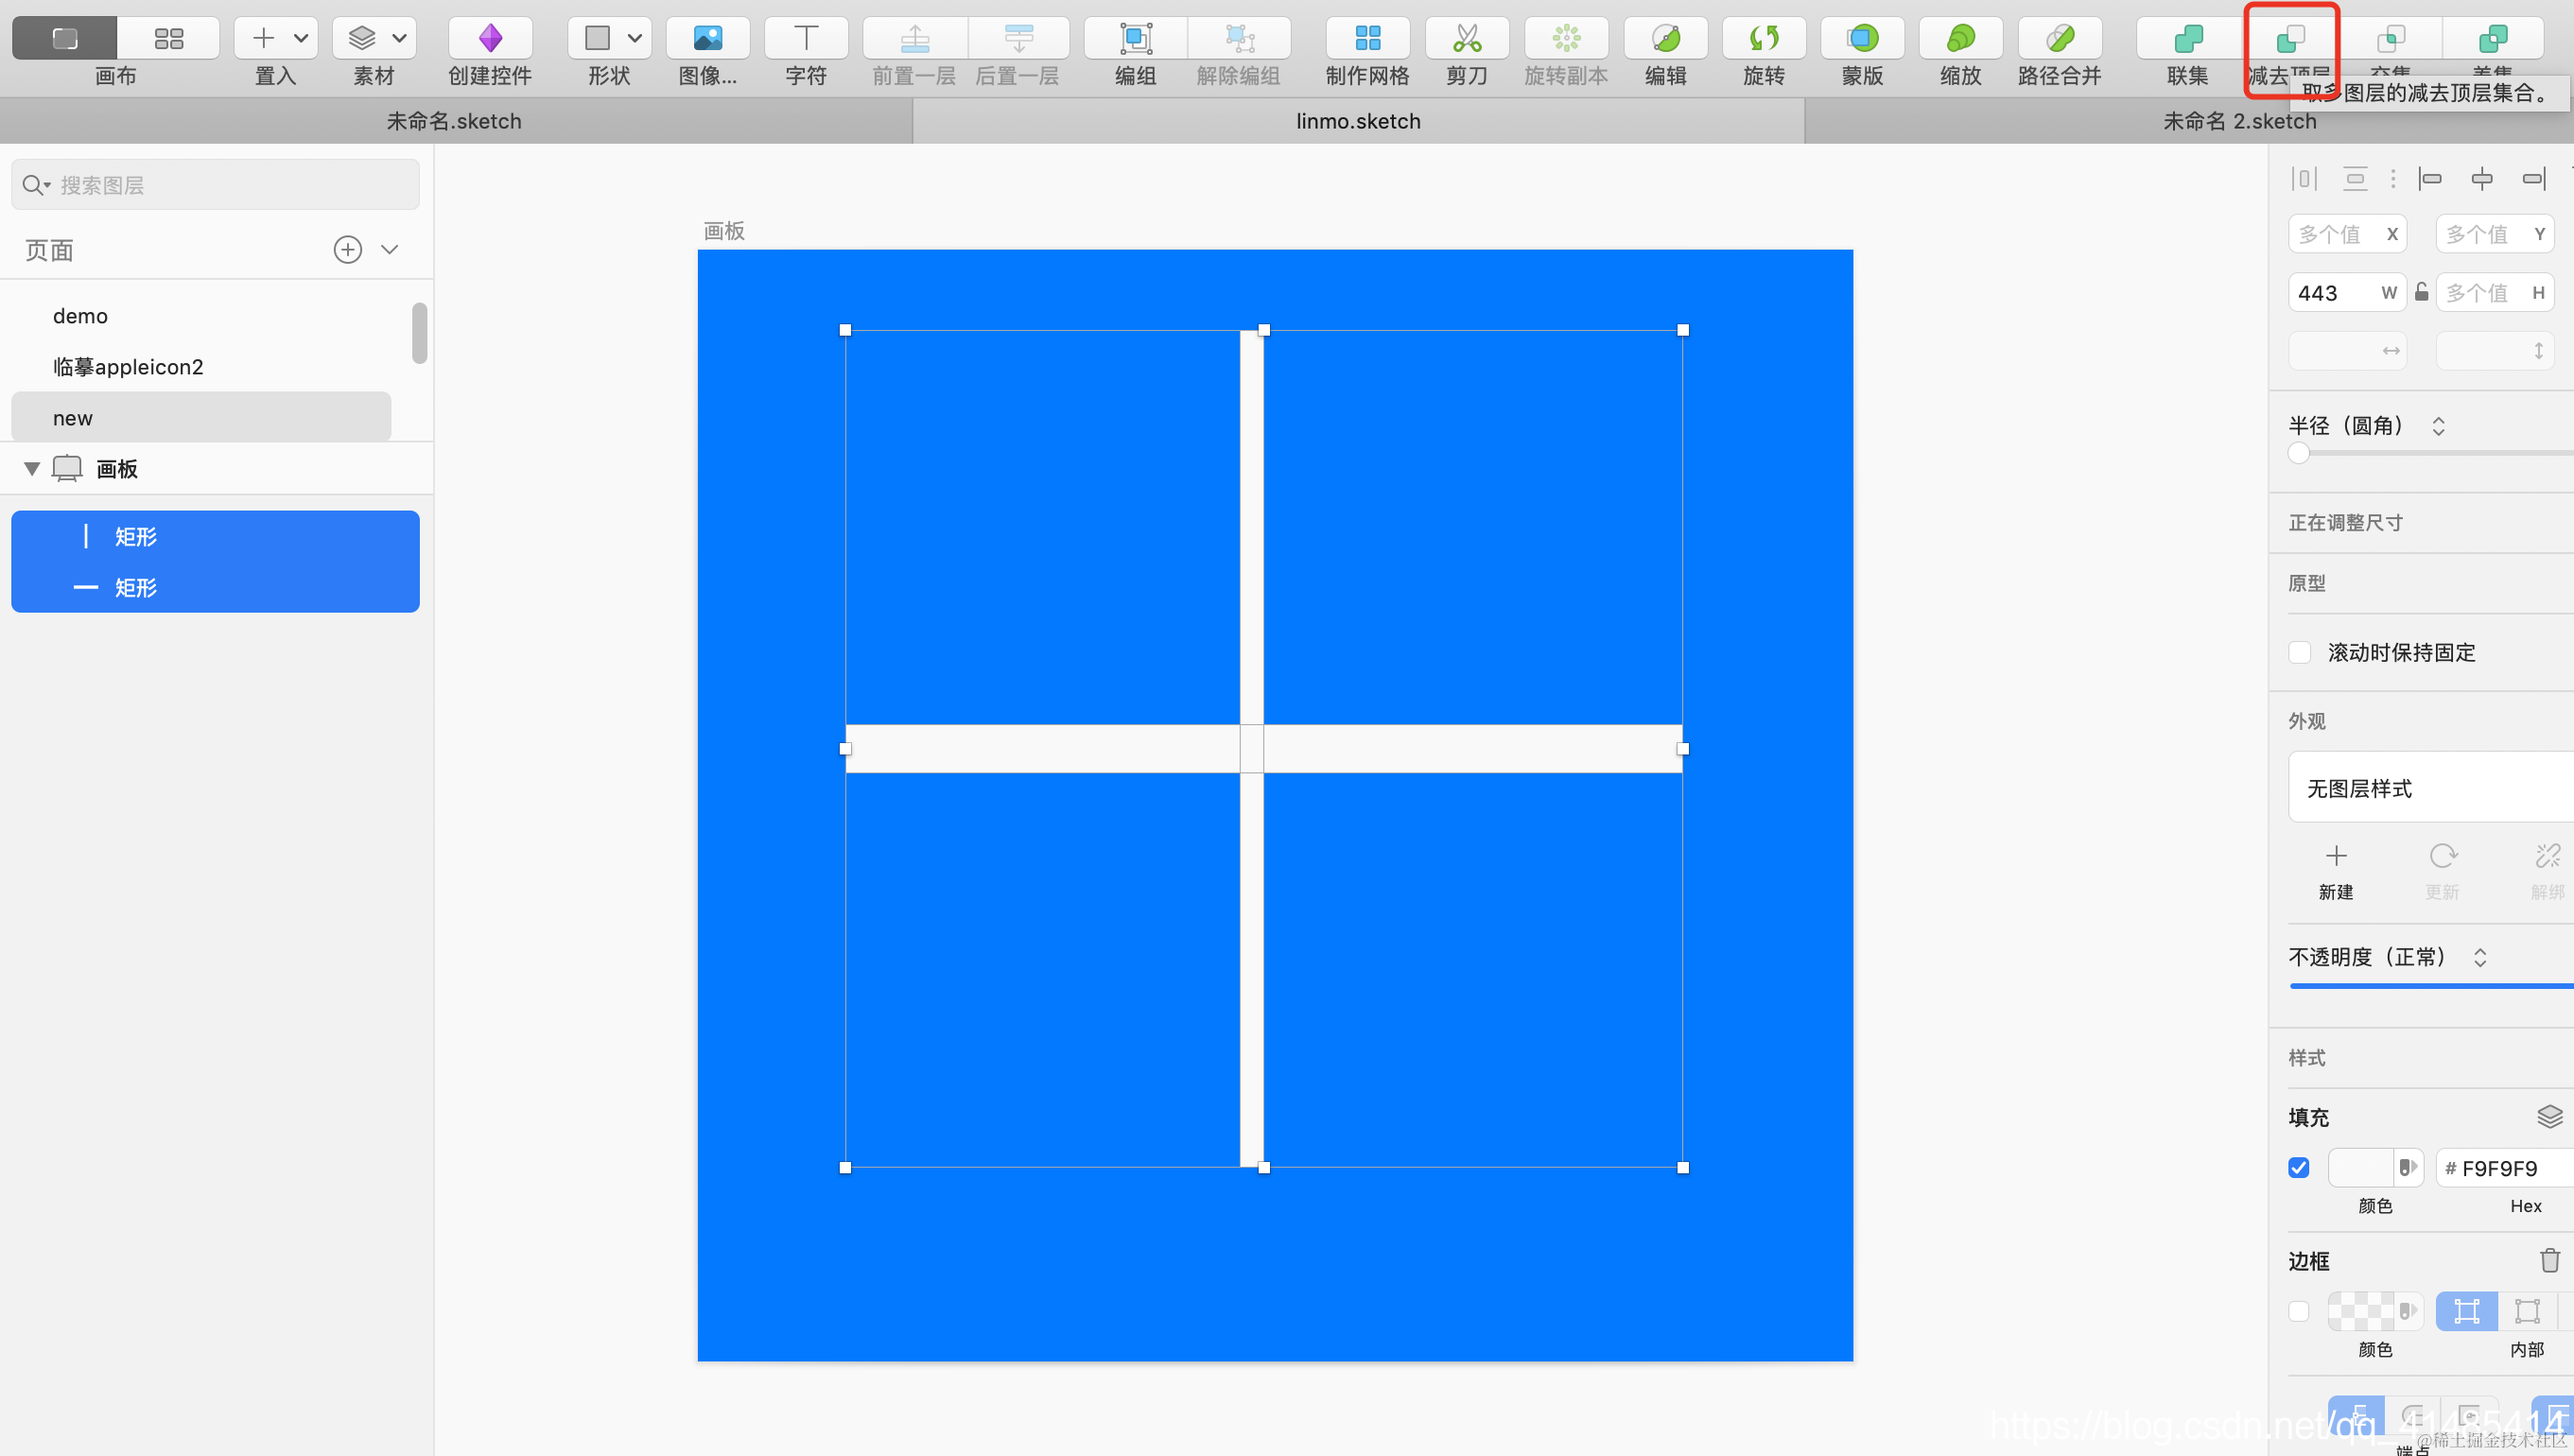Switch to 未命名.sketch tab

point(454,121)
